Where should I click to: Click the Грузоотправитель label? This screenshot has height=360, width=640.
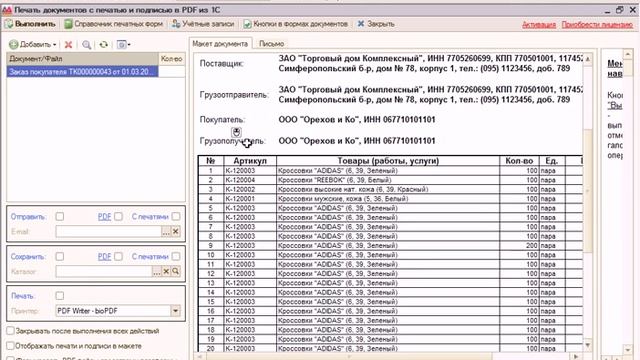click(234, 95)
